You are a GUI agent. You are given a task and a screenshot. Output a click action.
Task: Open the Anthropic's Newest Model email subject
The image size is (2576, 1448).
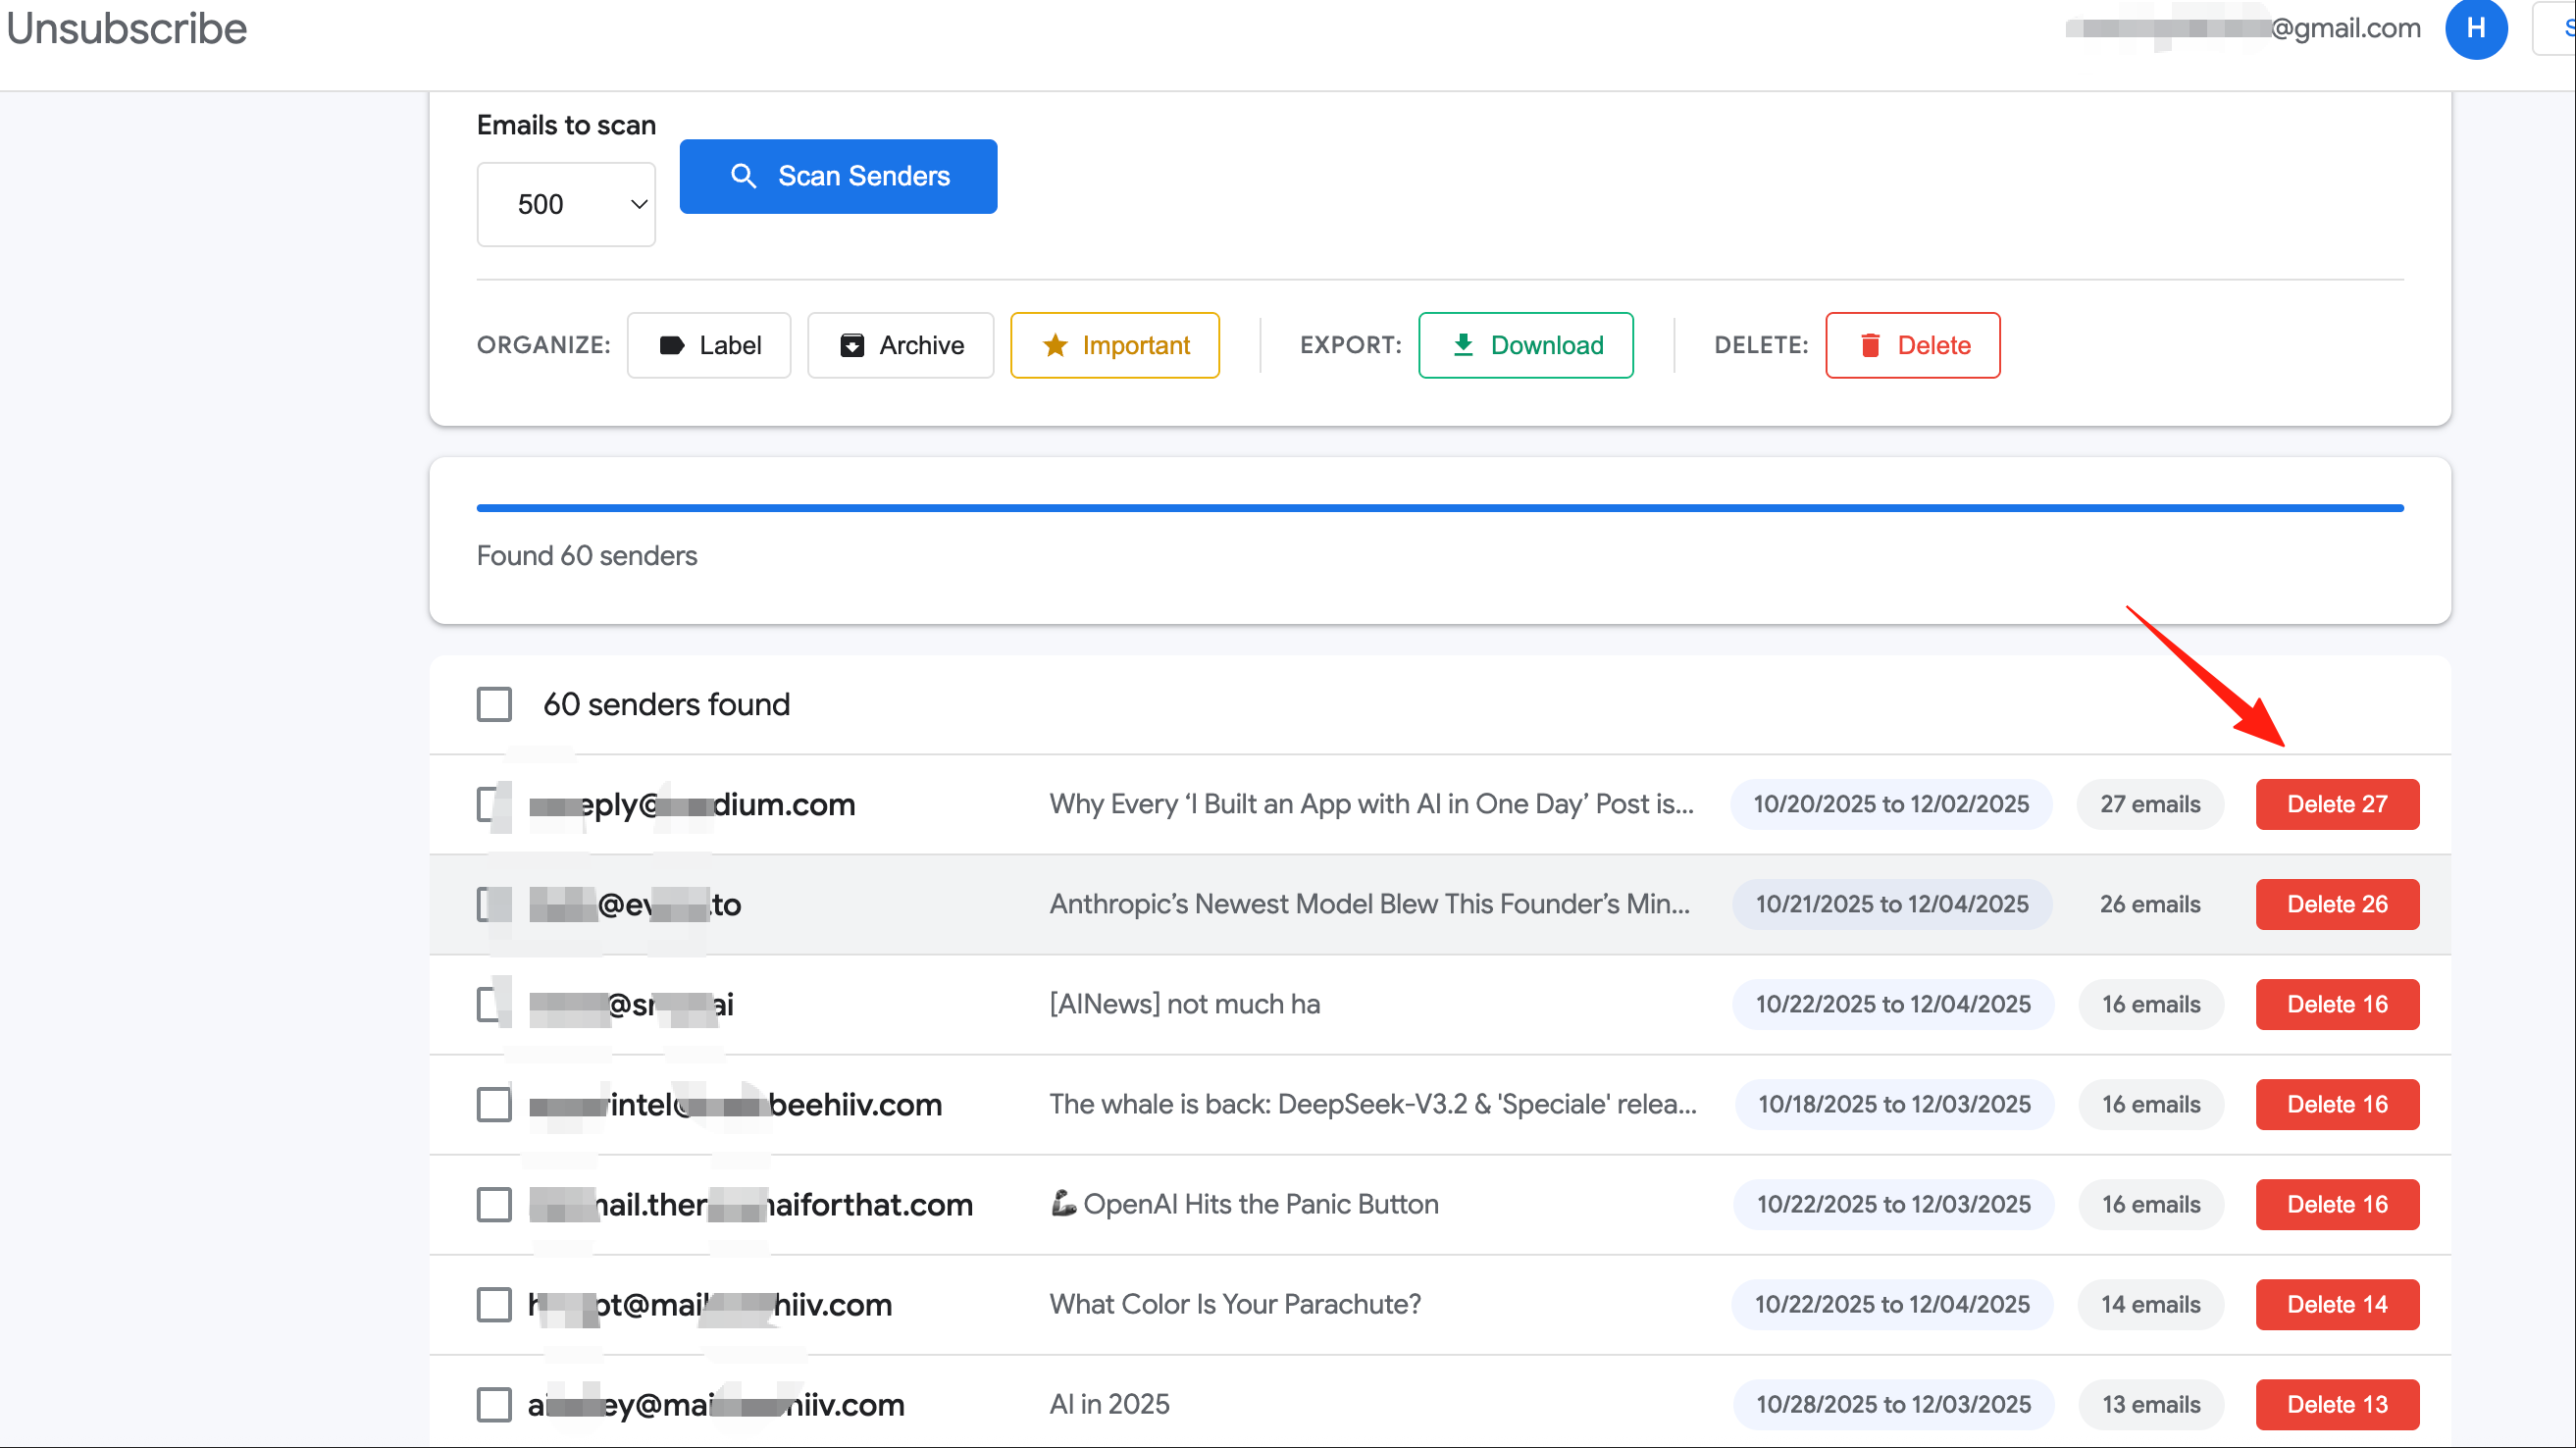coord(1369,904)
